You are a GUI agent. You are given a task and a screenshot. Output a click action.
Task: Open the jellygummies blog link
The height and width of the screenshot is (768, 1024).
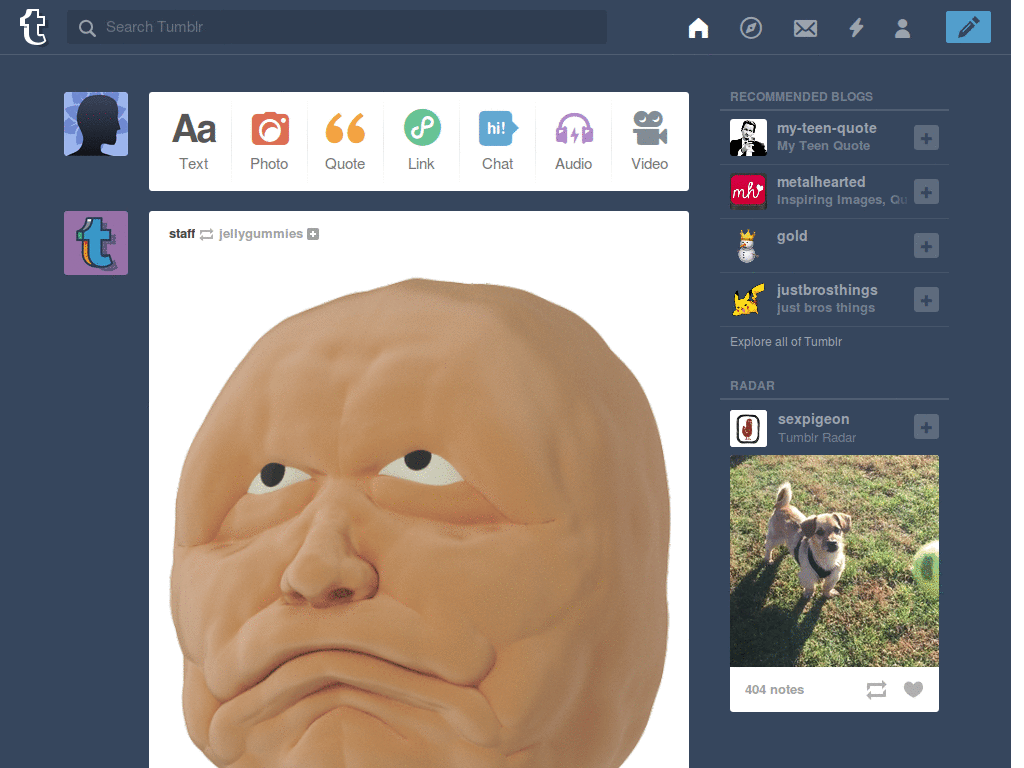261,234
